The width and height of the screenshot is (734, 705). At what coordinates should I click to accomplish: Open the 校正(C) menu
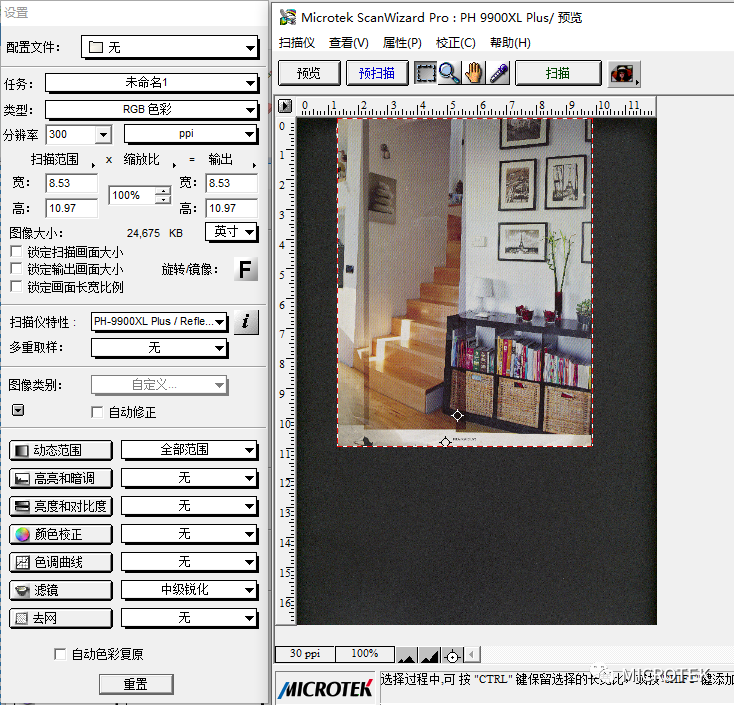coord(455,43)
